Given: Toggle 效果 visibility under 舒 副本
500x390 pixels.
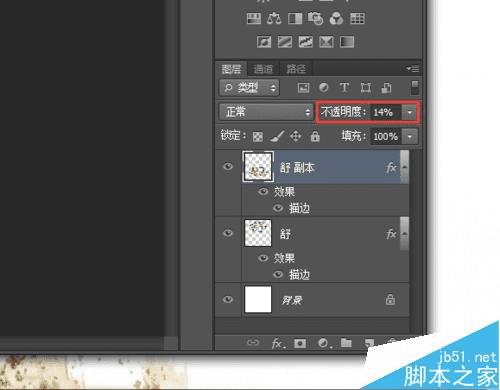Looking at the screenshot, I should [x=263, y=191].
